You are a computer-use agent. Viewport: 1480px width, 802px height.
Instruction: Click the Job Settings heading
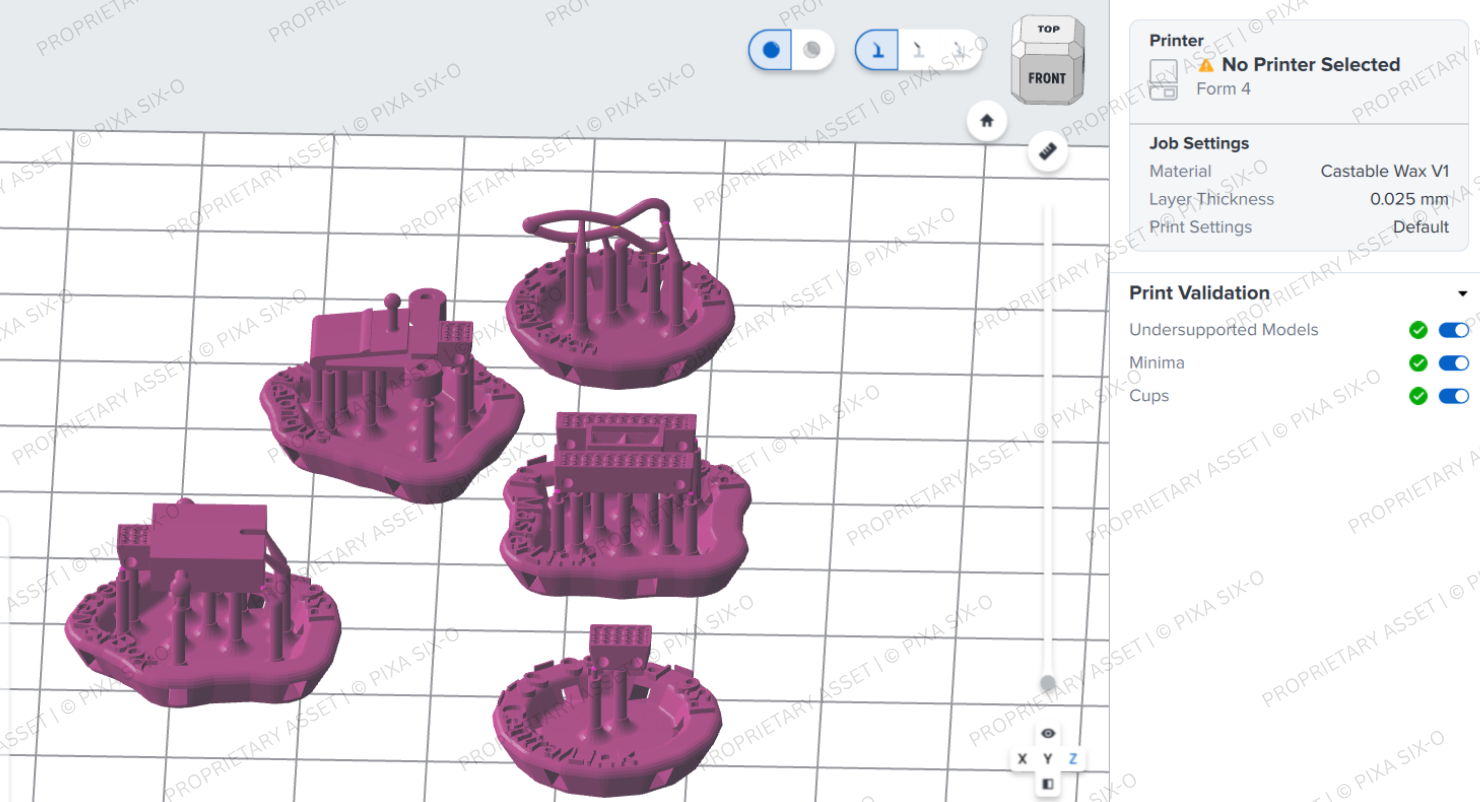tap(1199, 143)
